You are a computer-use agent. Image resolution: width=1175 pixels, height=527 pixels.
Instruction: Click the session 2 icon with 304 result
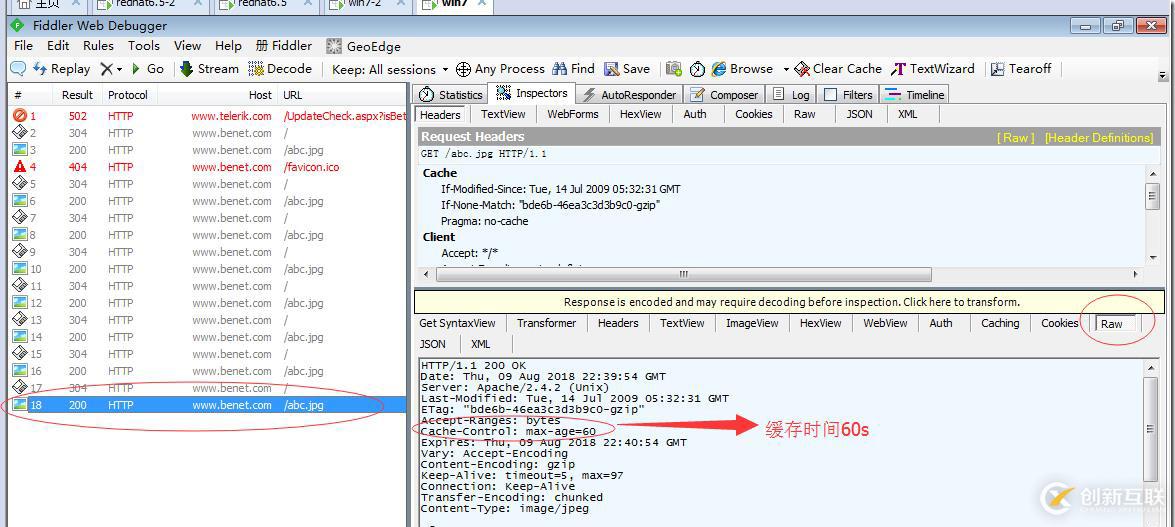tap(20, 133)
